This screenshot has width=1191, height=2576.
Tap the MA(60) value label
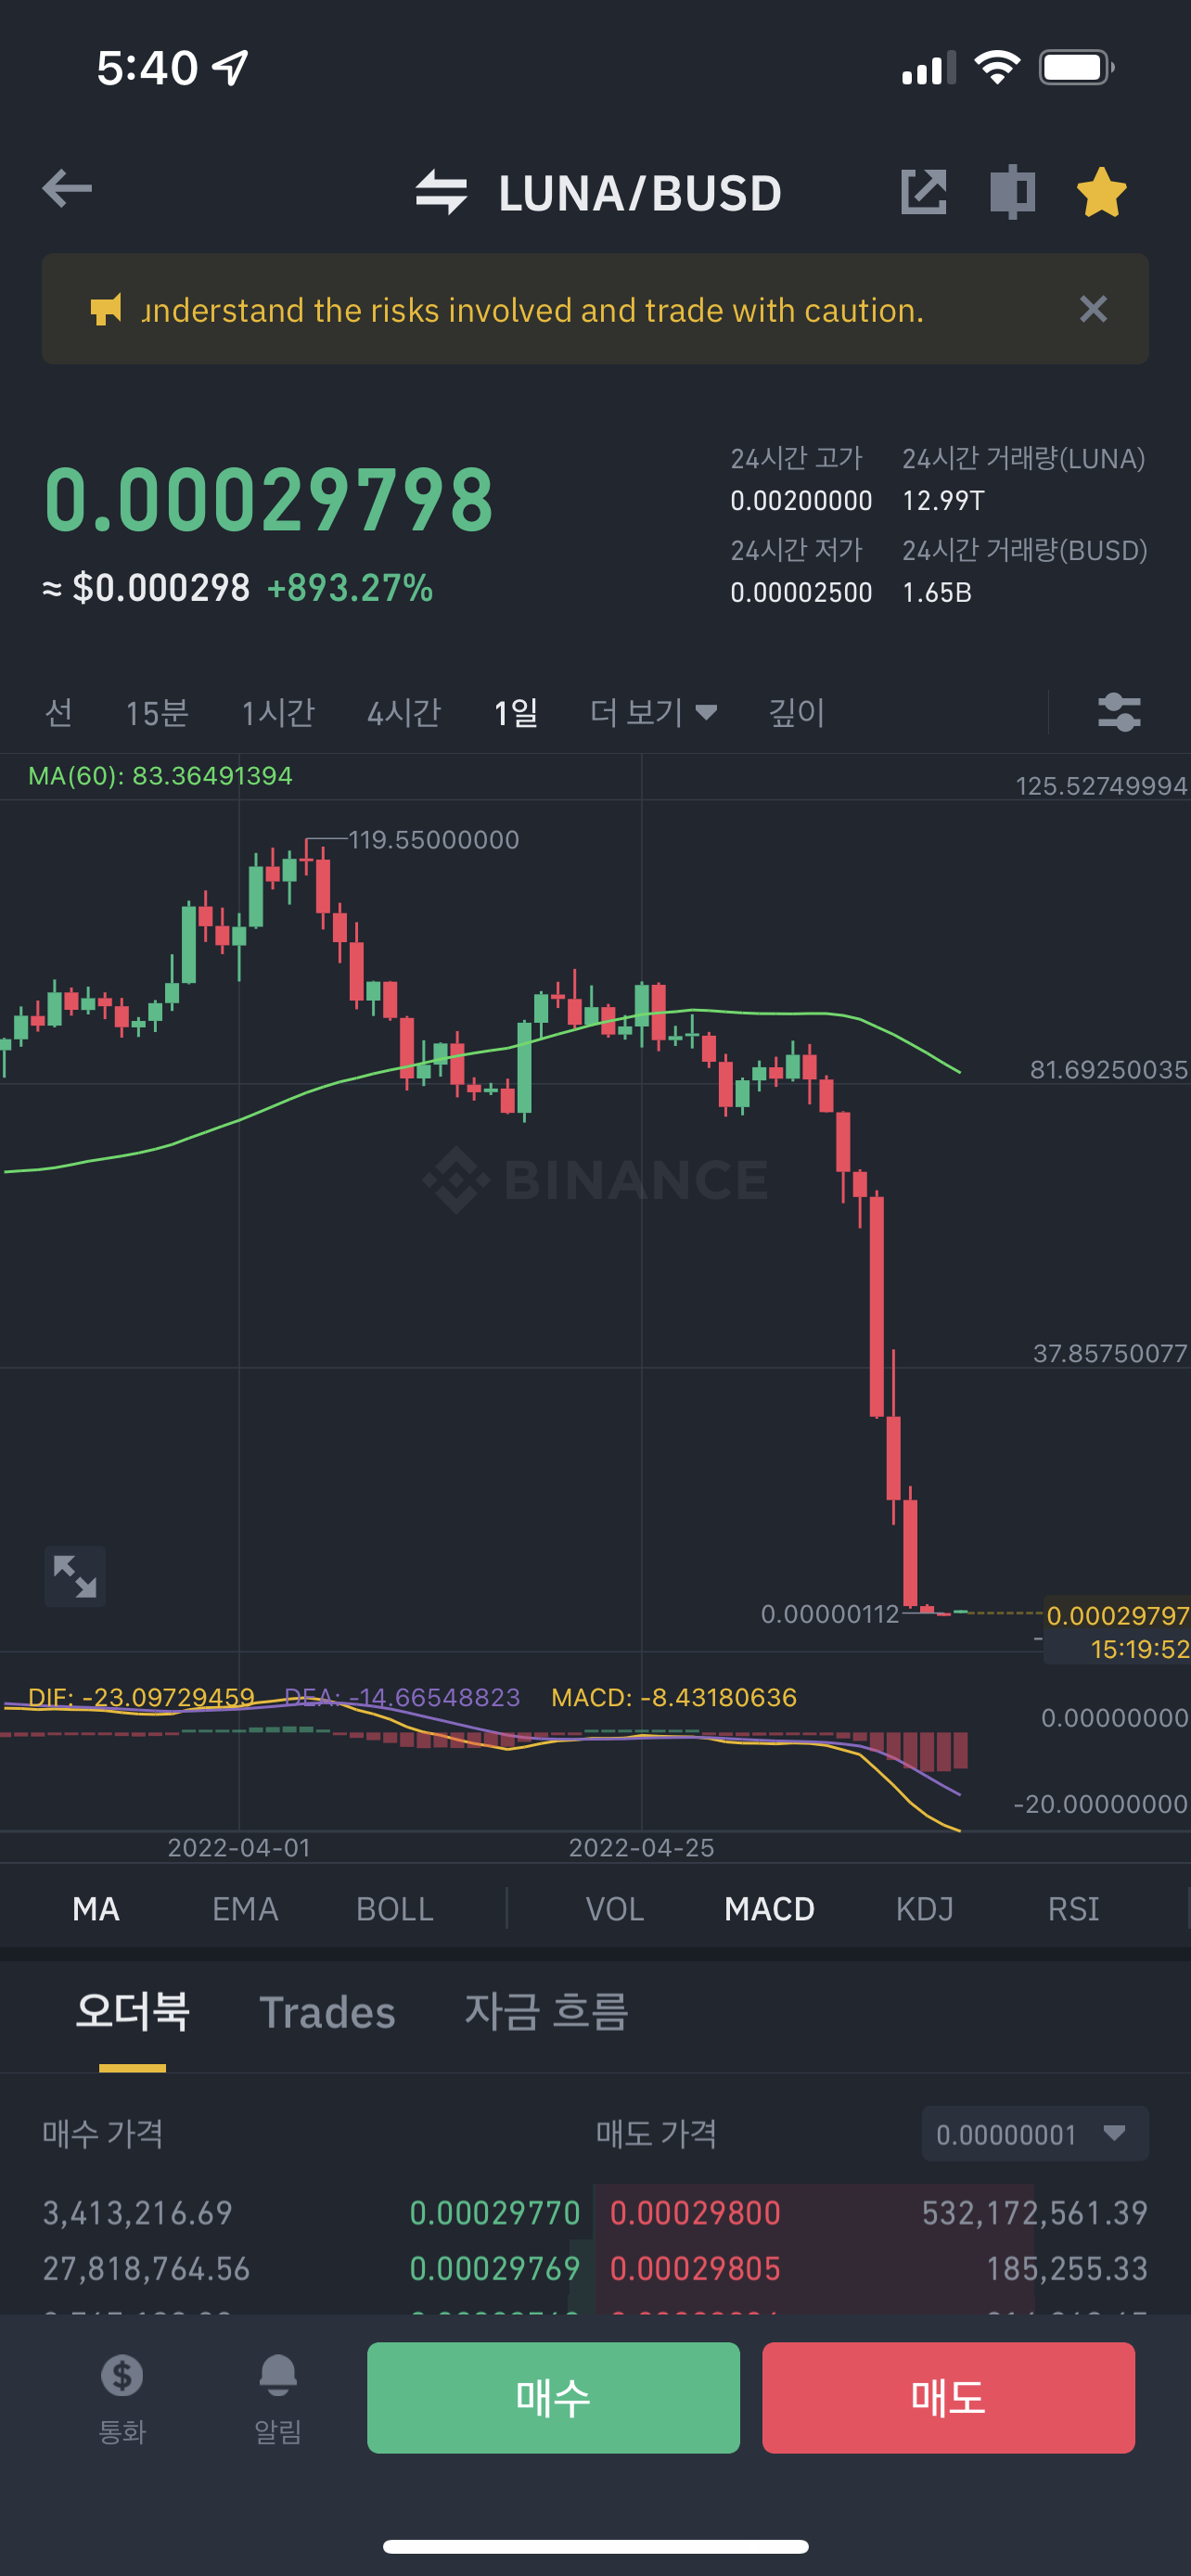pyautogui.click(x=160, y=776)
